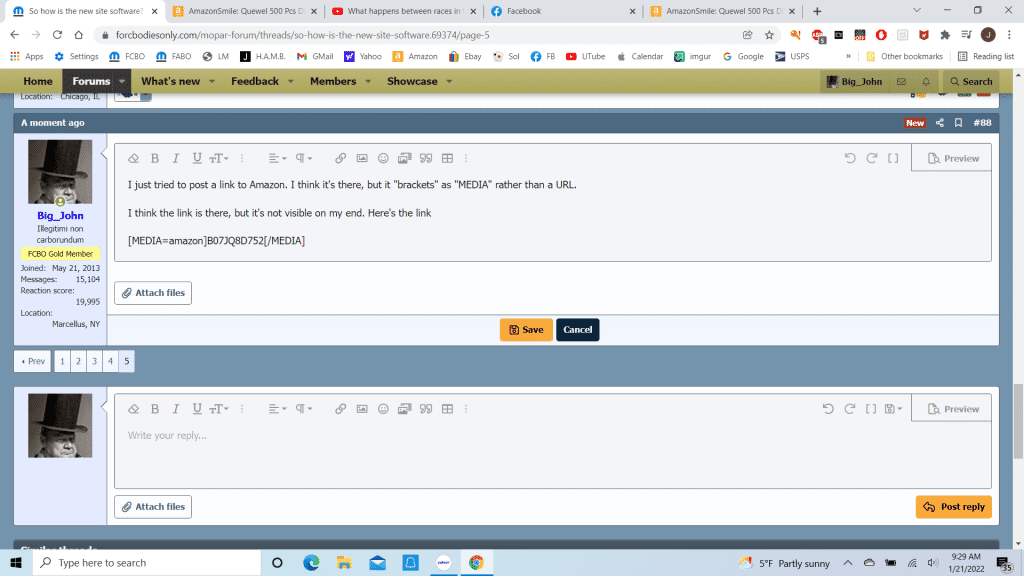
Task: Toggle underline in the reply editor
Action: coord(197,409)
